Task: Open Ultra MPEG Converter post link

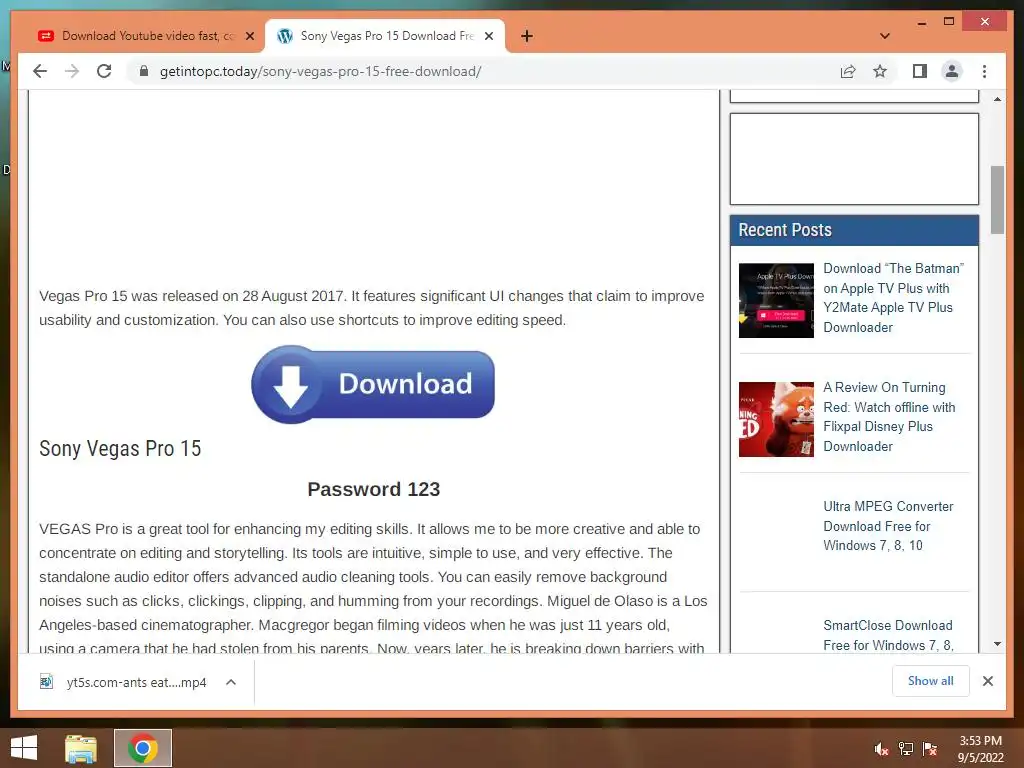Action: tap(888, 526)
